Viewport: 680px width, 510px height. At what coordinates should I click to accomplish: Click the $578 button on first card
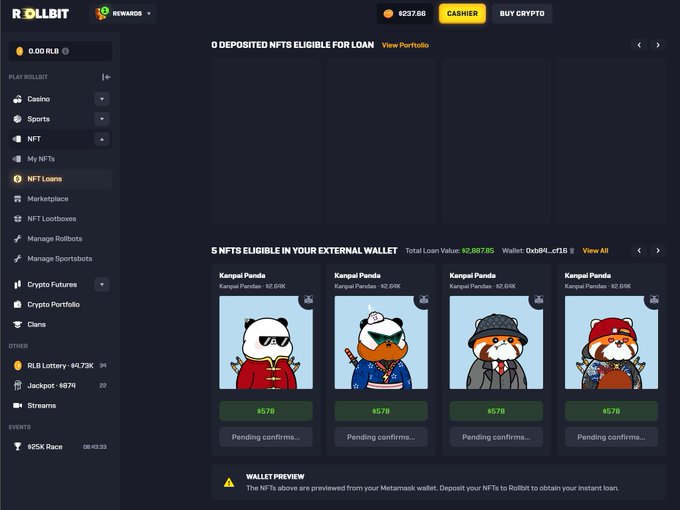(266, 411)
